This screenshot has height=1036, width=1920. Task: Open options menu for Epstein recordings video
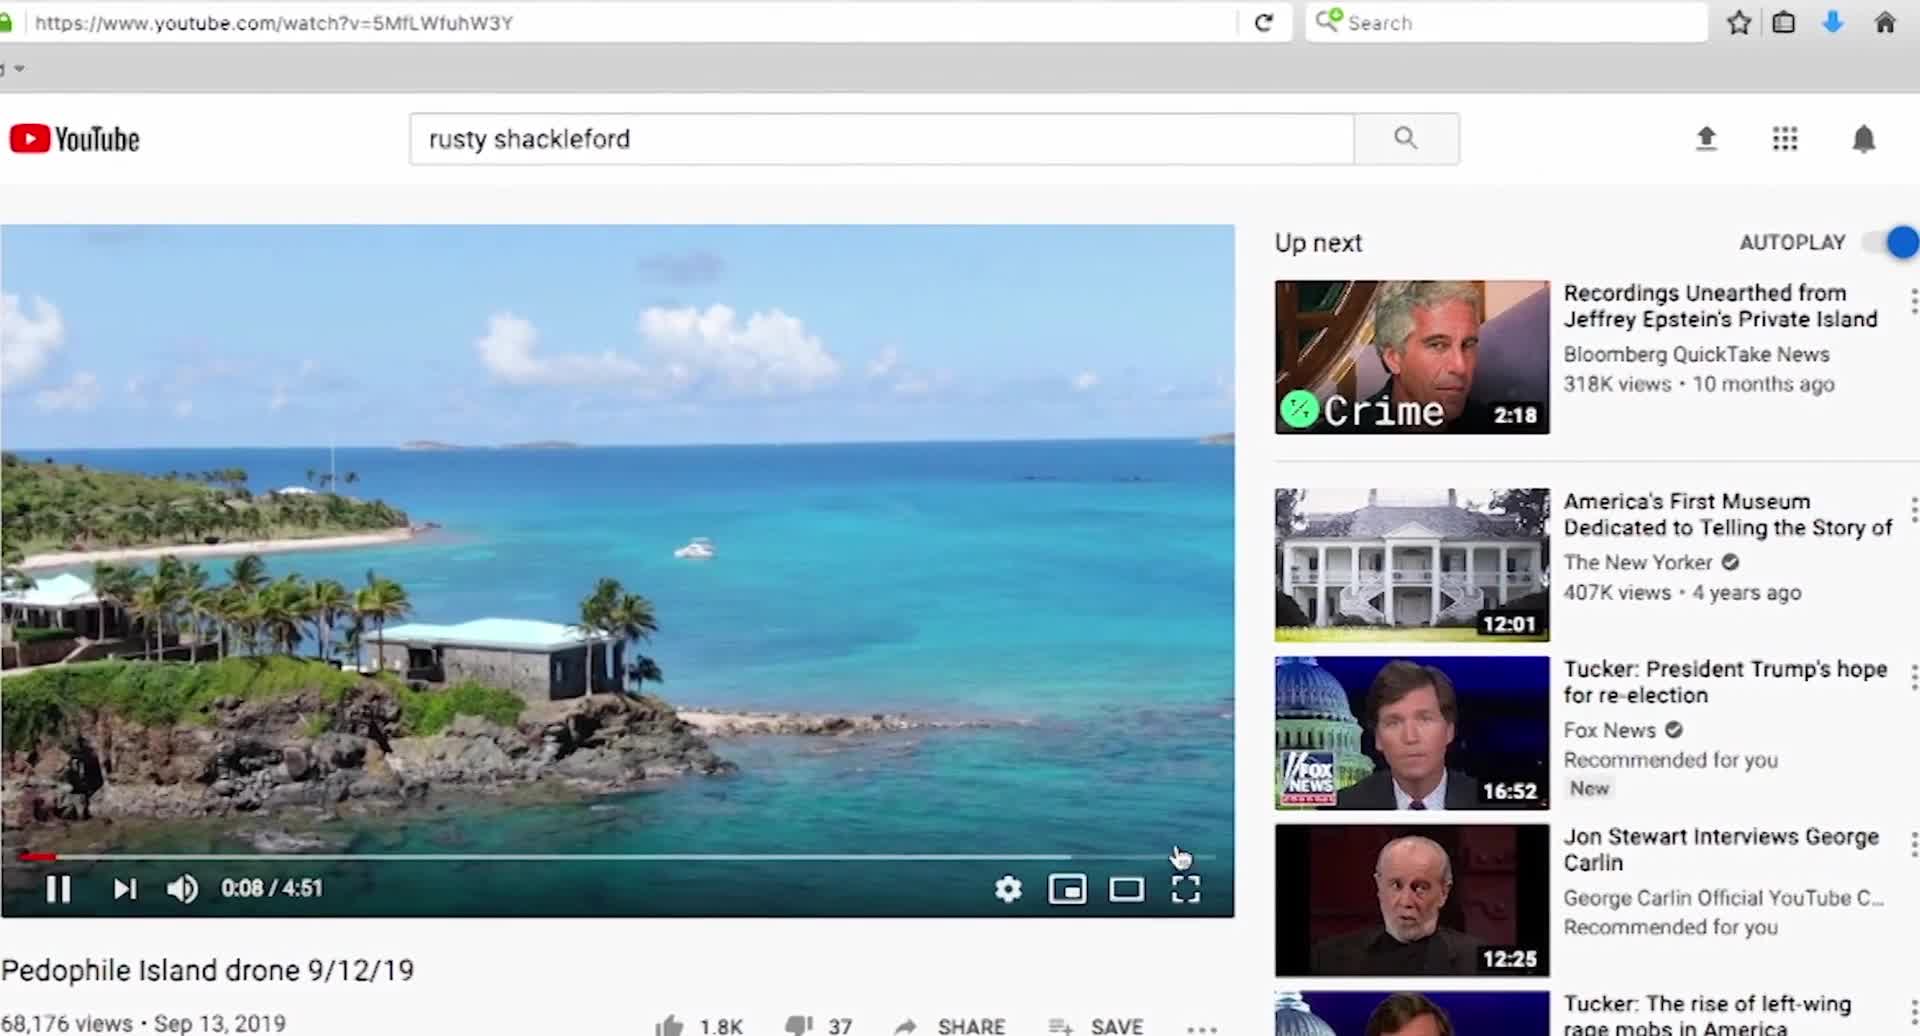click(x=1912, y=300)
